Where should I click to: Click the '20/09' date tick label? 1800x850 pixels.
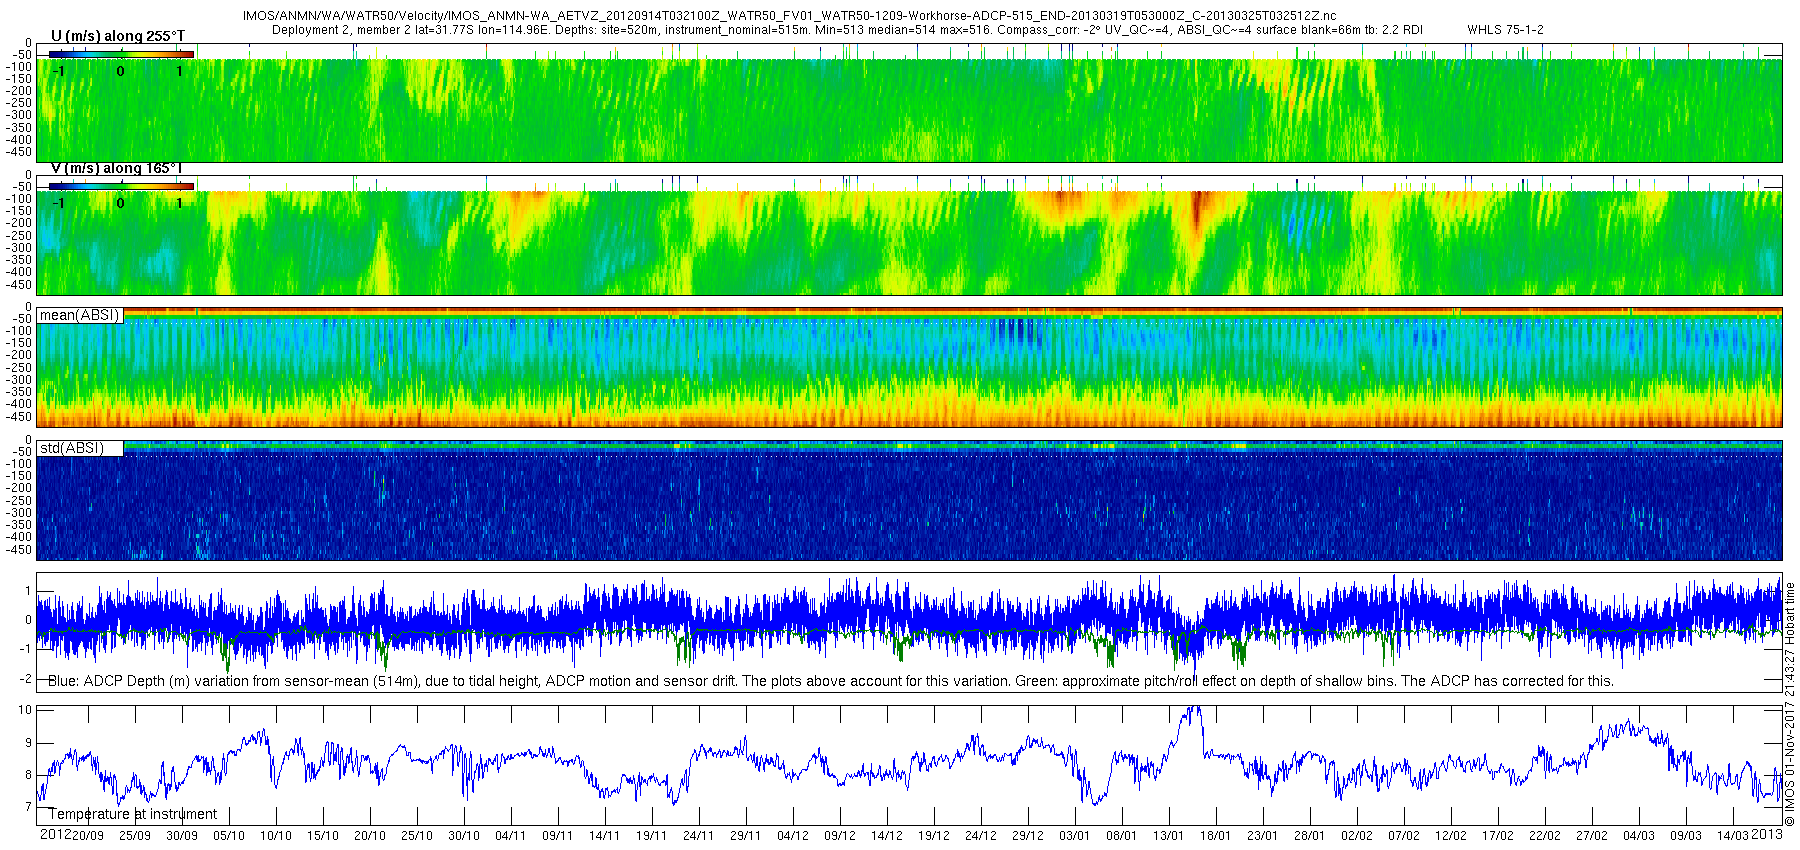pyautogui.click(x=88, y=836)
